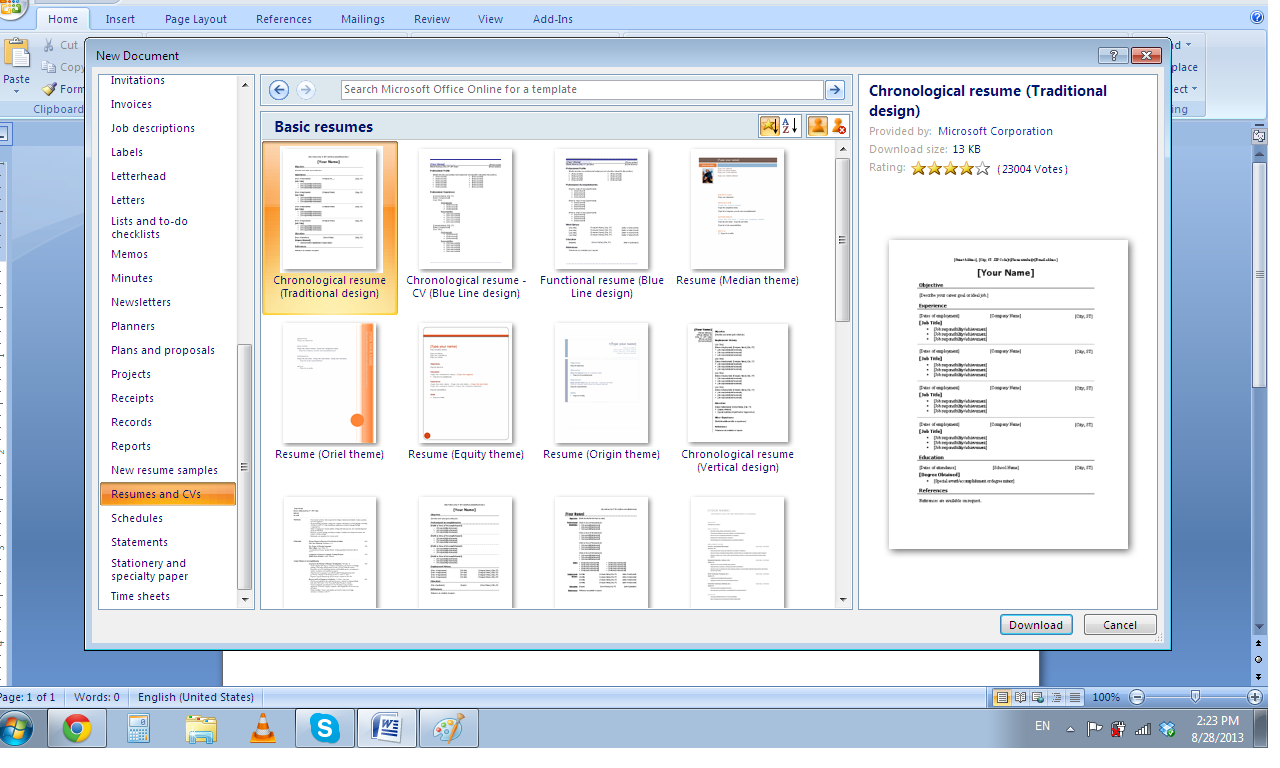1280x768 pixels.
Task: Switch to the Page Layout tab
Action: pyautogui.click(x=196, y=19)
